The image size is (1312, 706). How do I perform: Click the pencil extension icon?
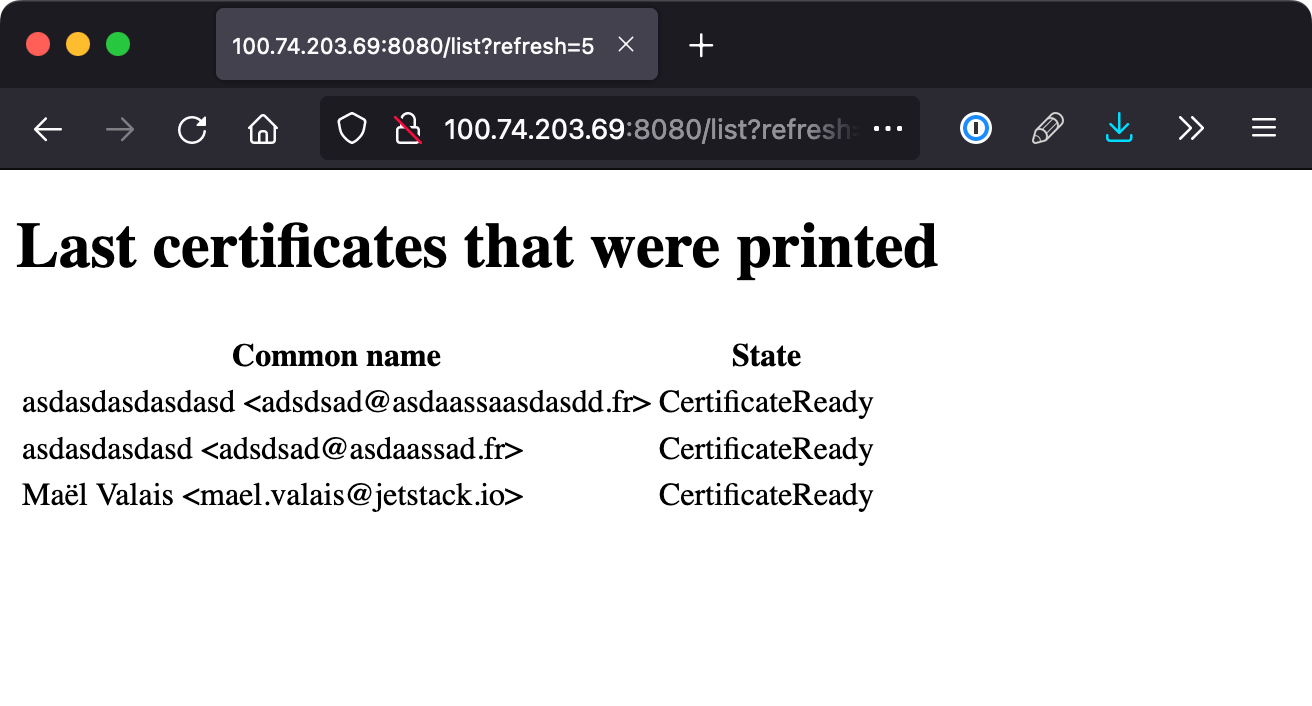(1047, 129)
